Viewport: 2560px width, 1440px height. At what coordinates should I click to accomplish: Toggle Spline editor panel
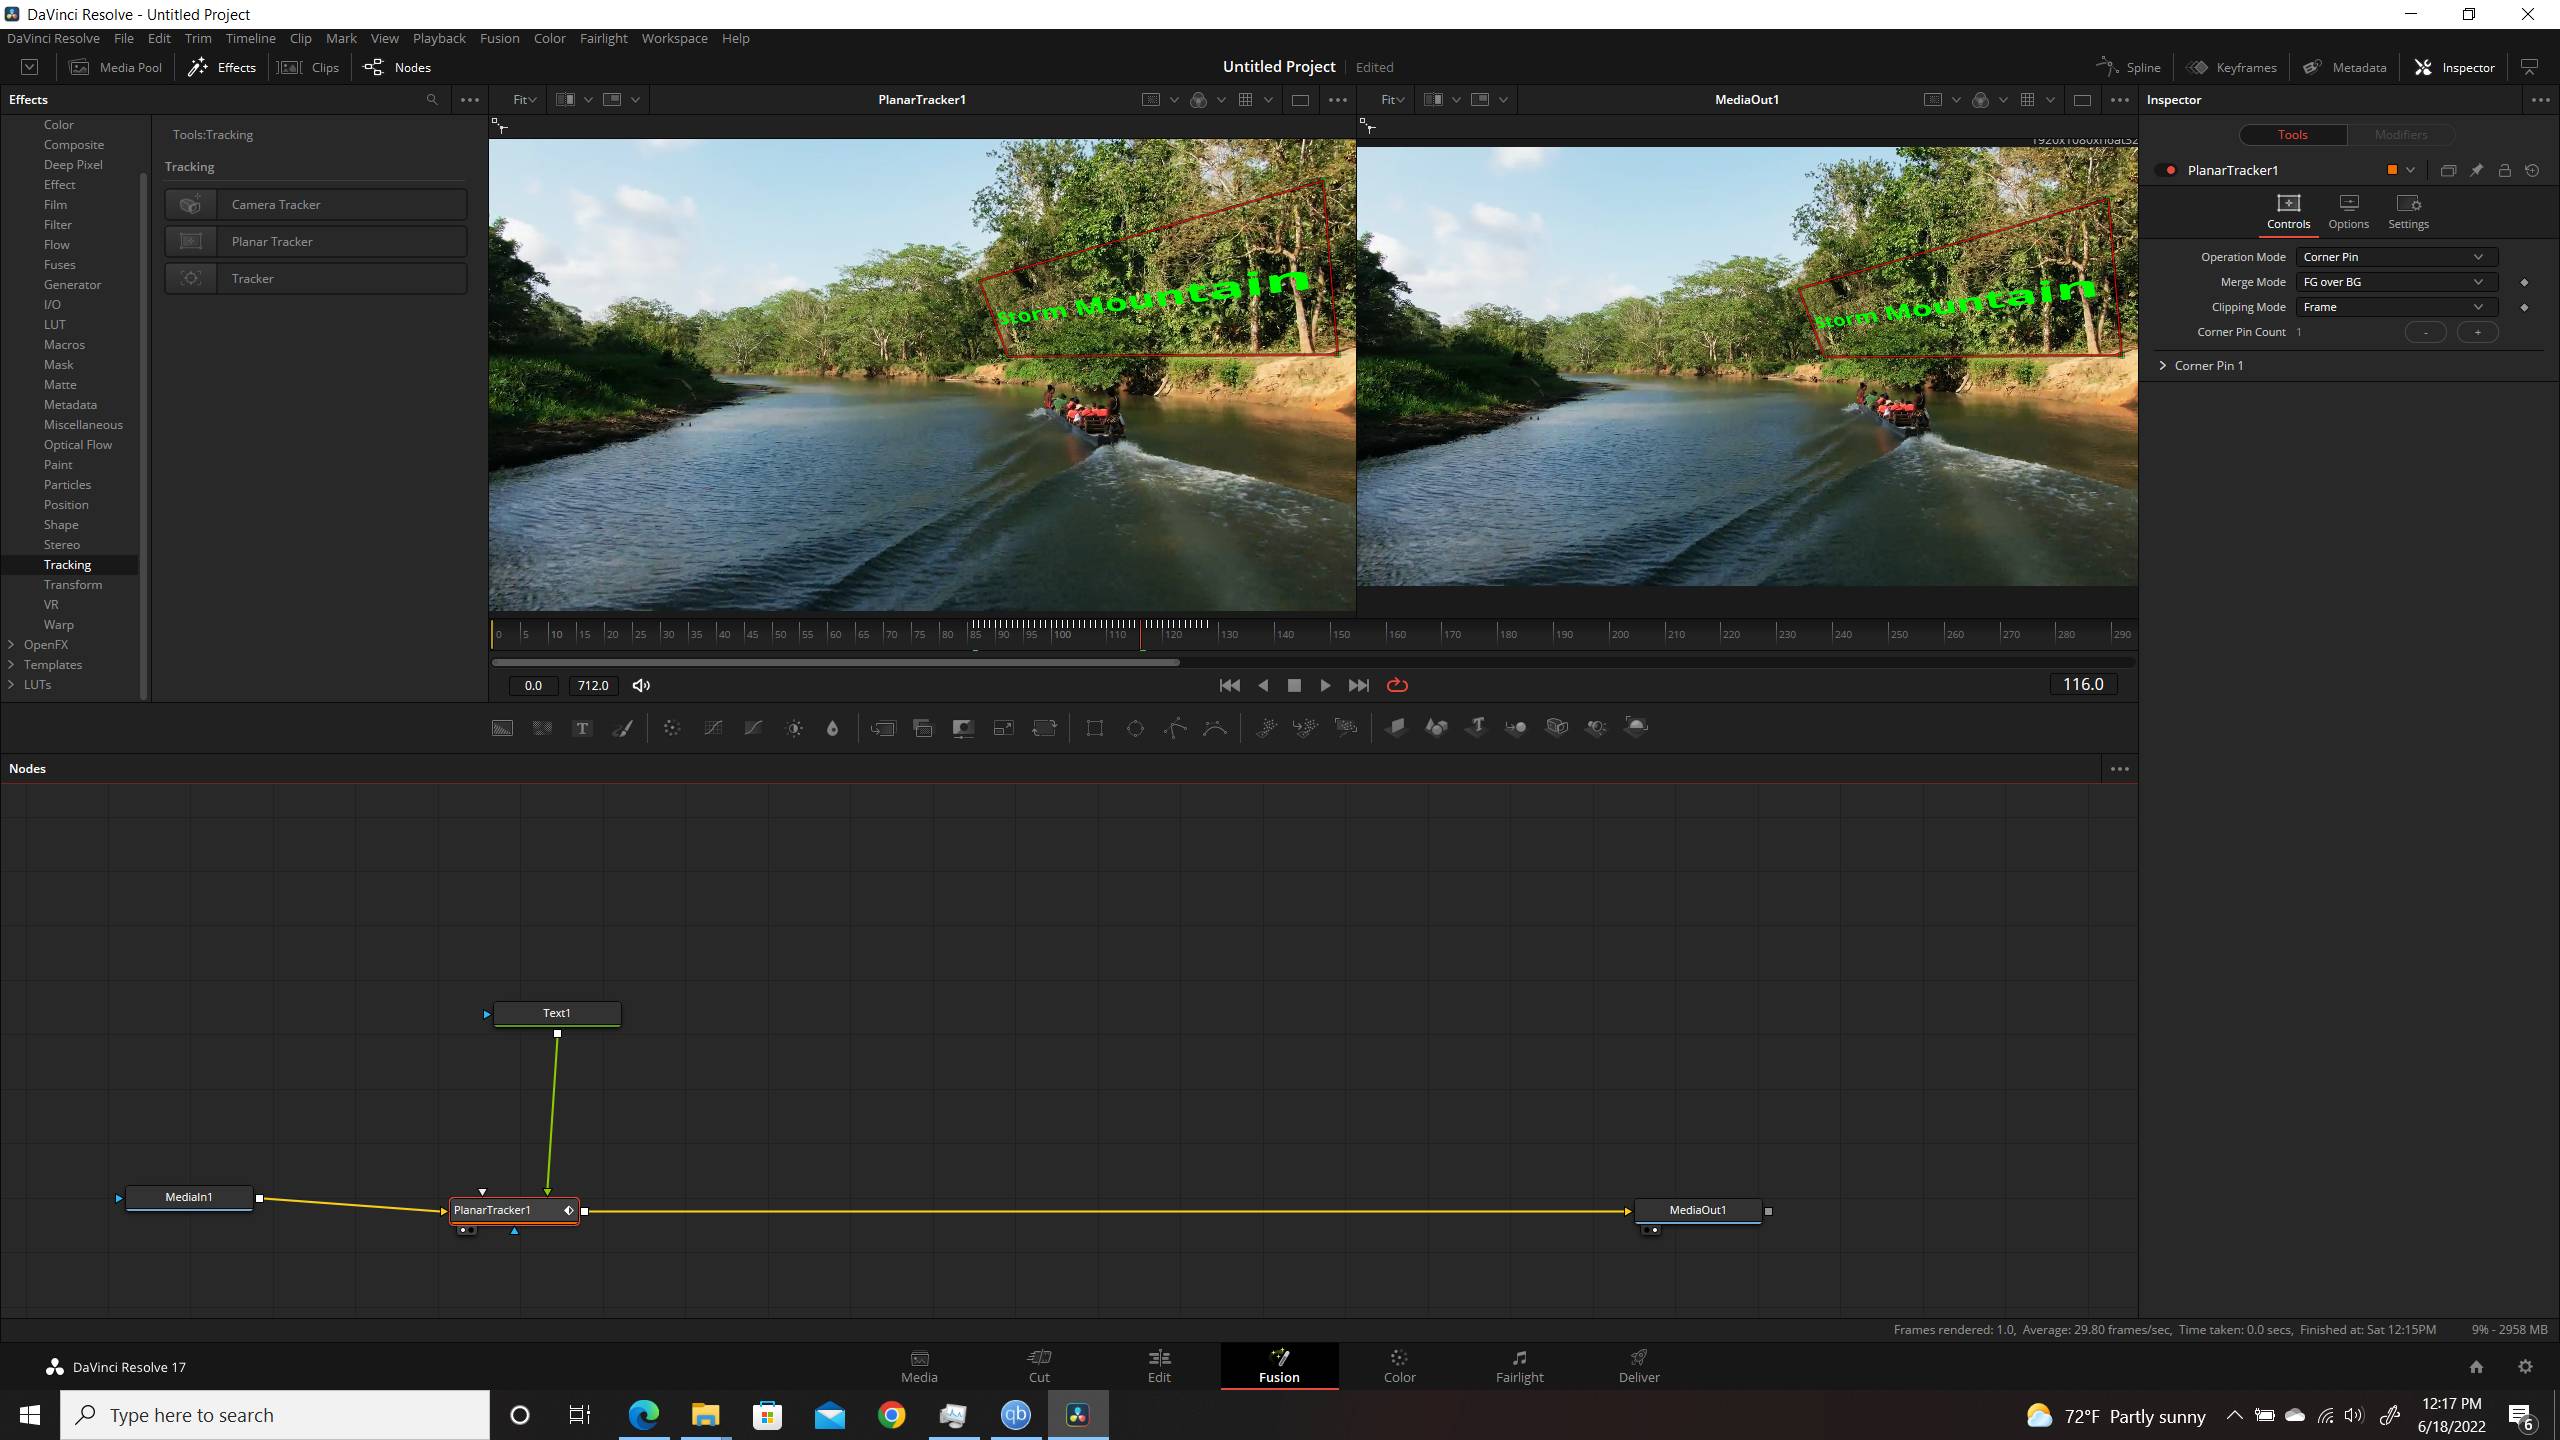(x=2128, y=67)
